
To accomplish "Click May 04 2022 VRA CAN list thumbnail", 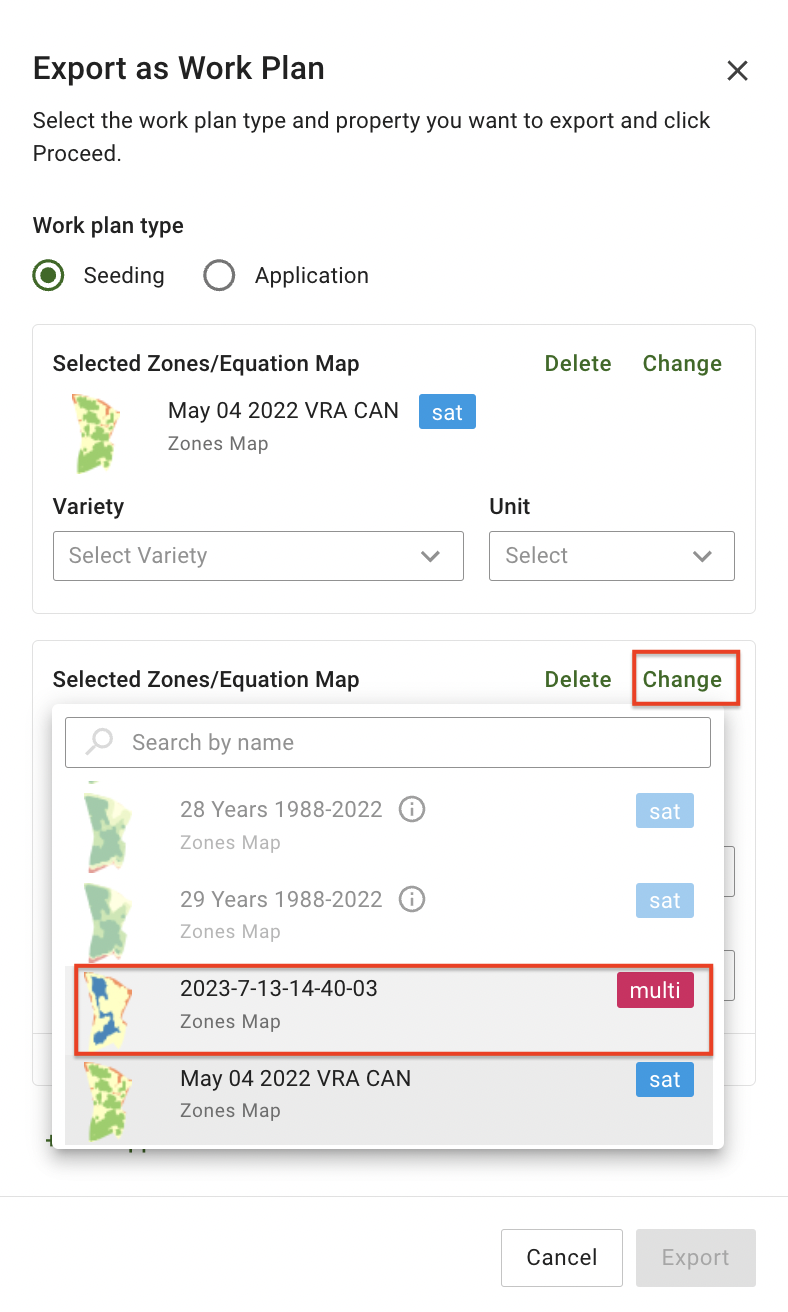I will pyautogui.click(x=106, y=1098).
